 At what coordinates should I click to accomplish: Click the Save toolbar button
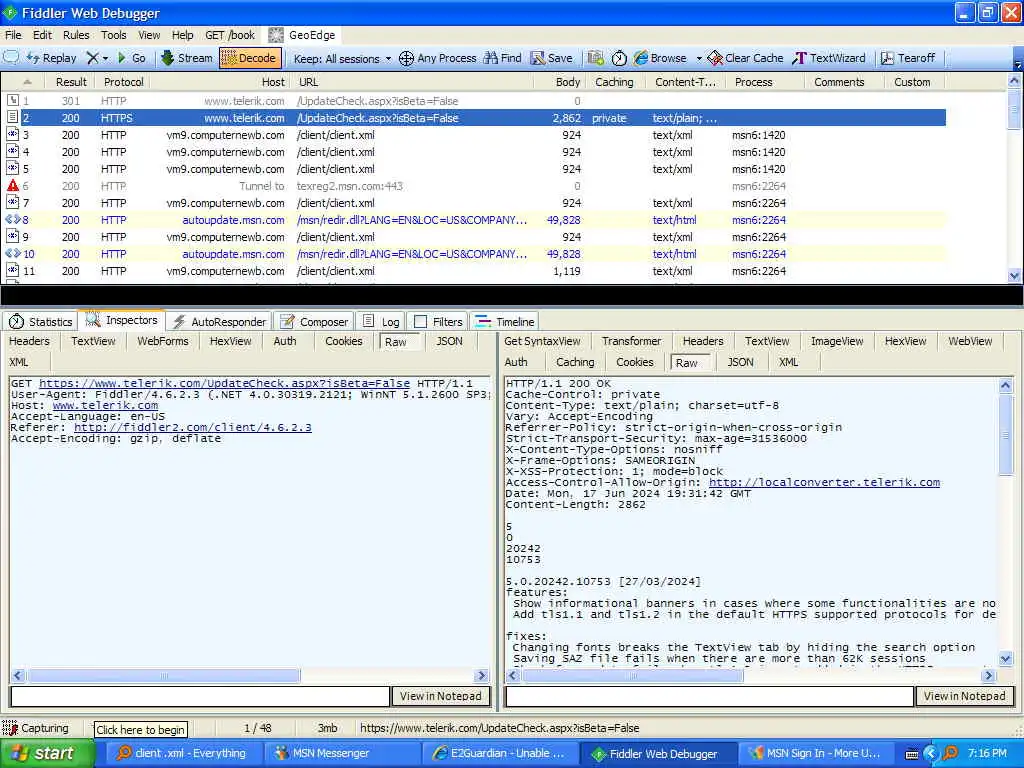click(x=552, y=58)
